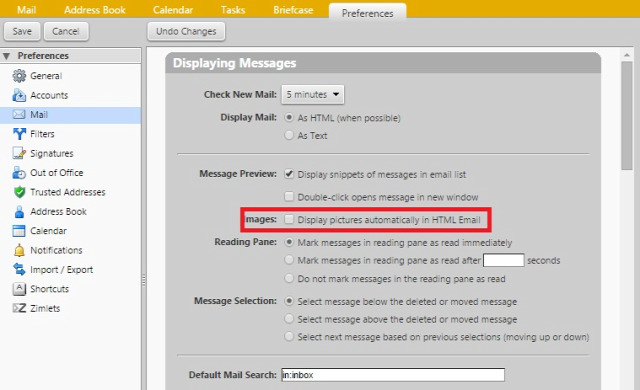Click the Accounts icon in sidebar
Screen dimensions: 640x390
coord(19,95)
